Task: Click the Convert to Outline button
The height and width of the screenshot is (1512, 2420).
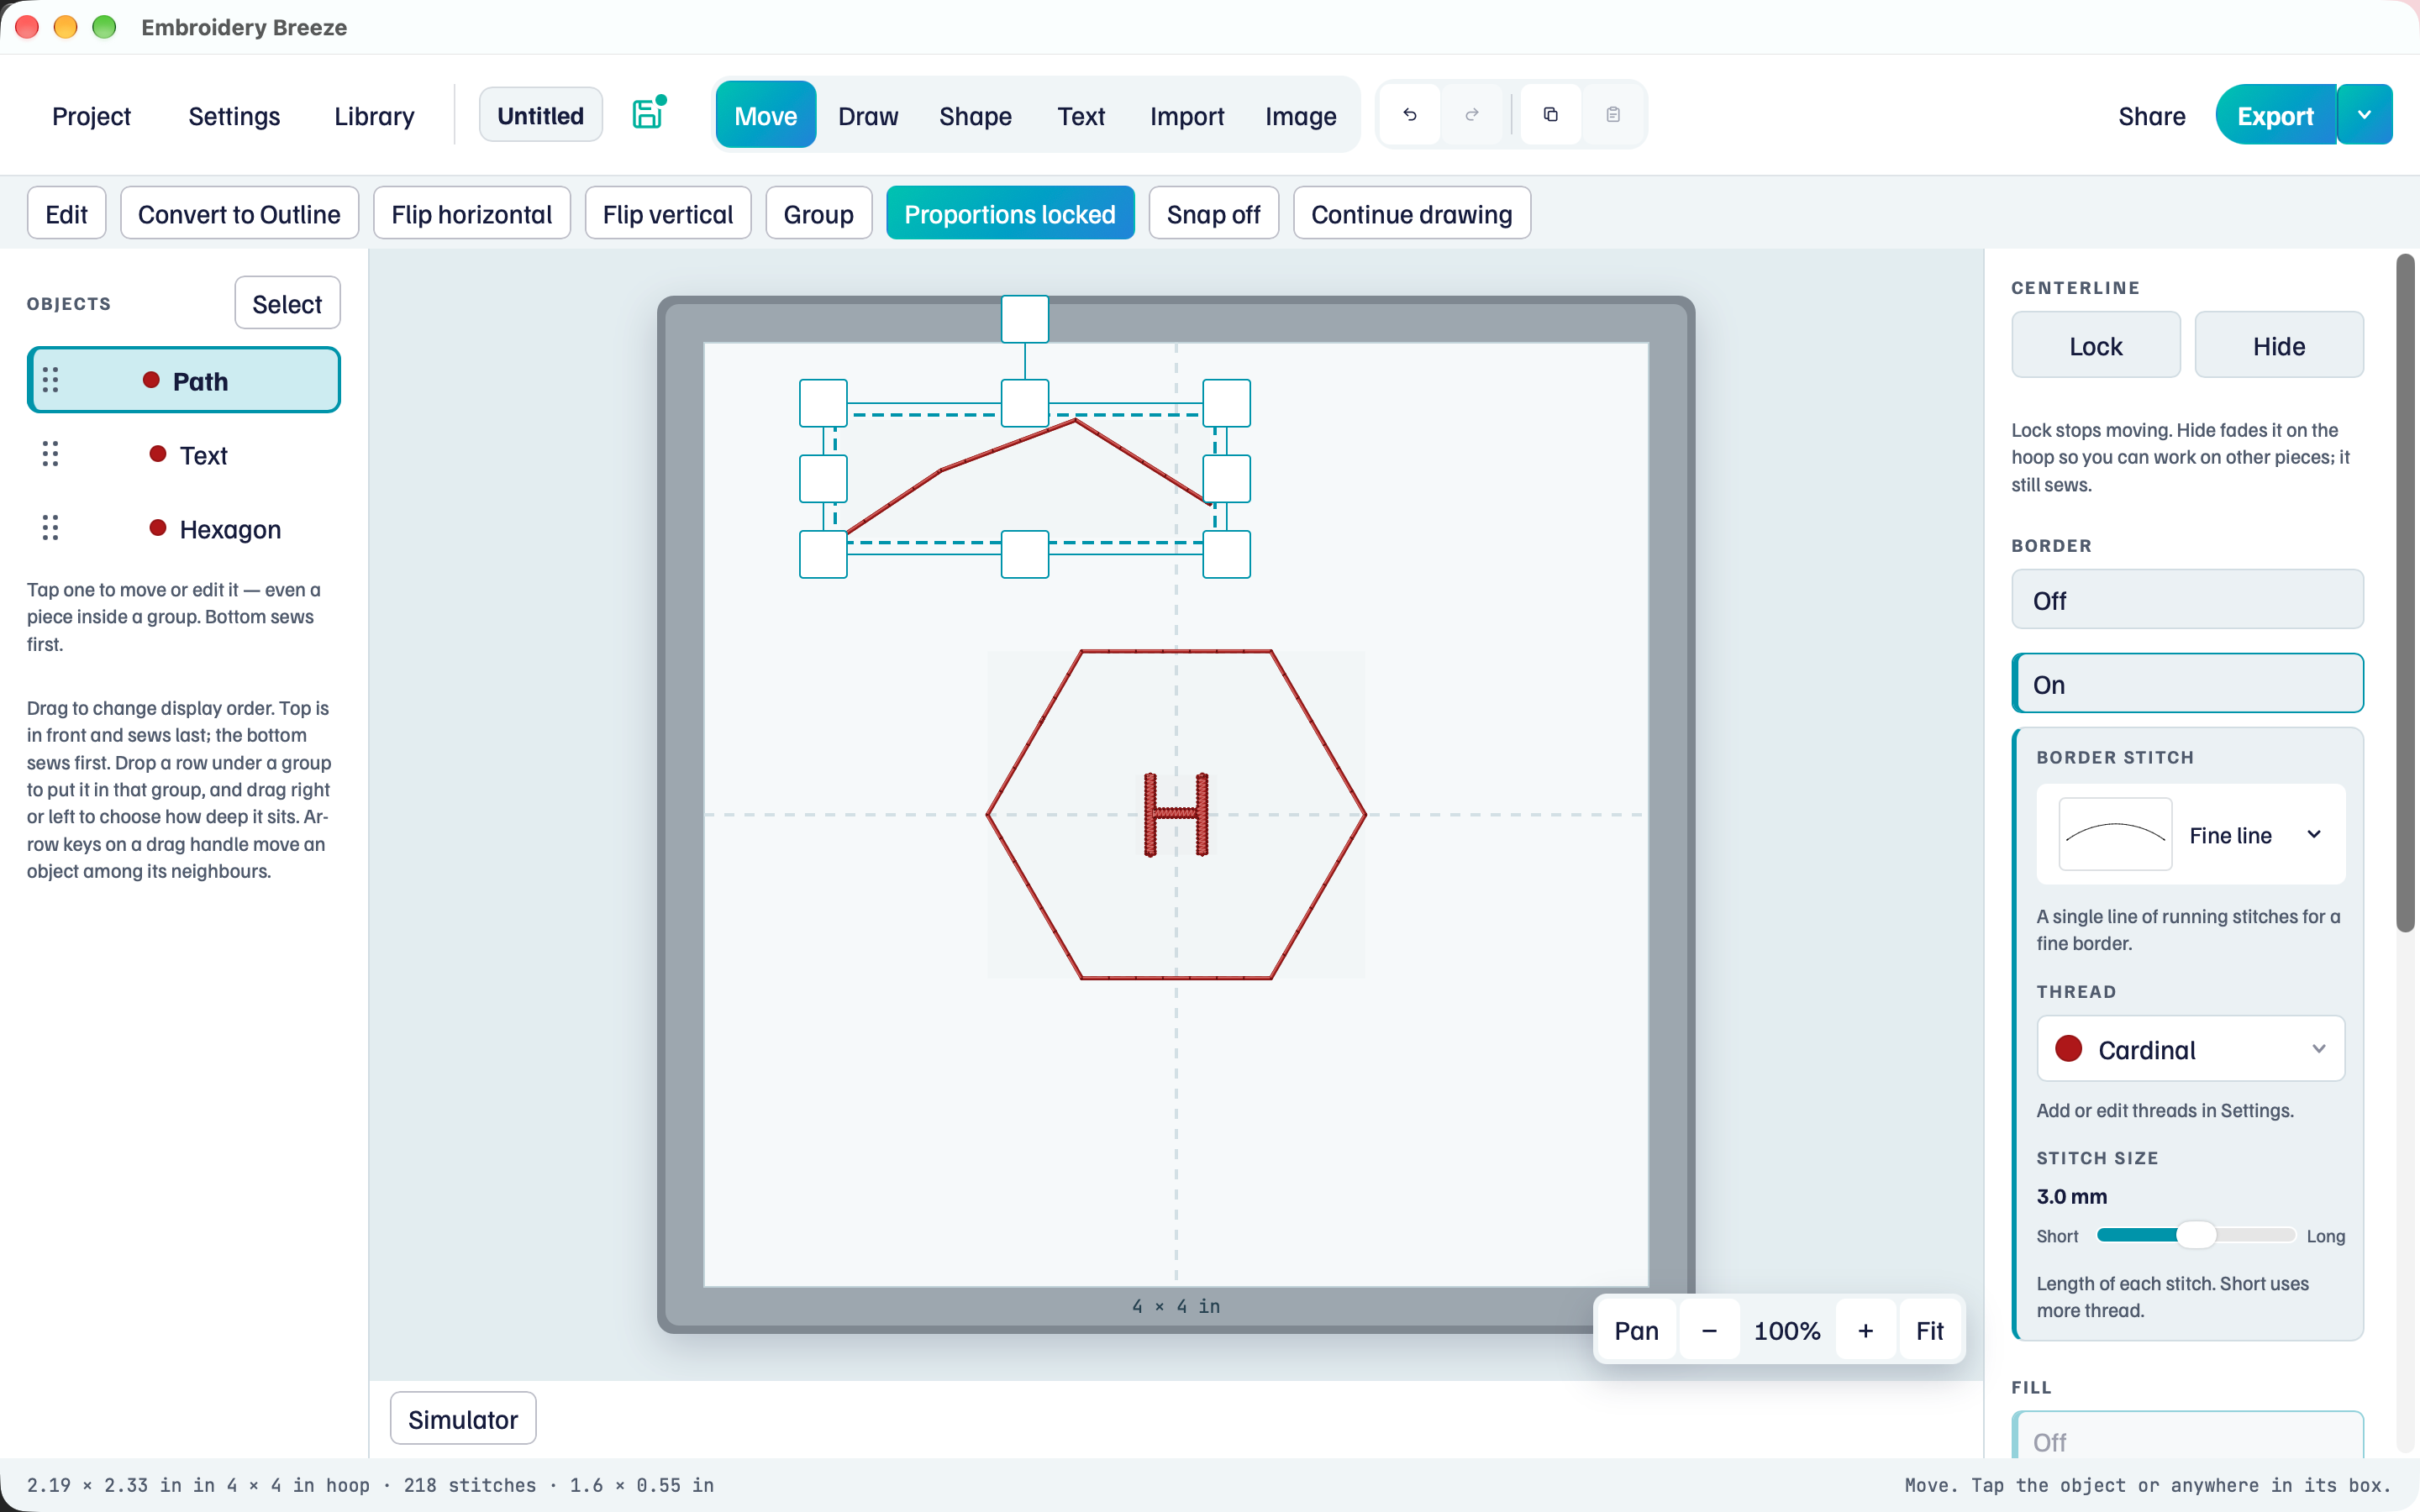Action: tap(239, 213)
